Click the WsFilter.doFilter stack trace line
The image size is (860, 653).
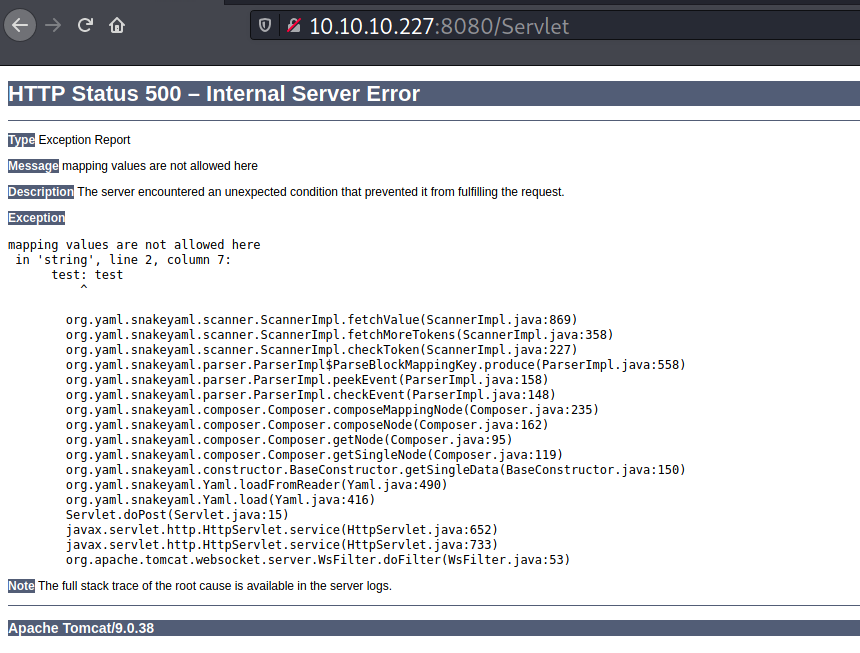[317, 560]
